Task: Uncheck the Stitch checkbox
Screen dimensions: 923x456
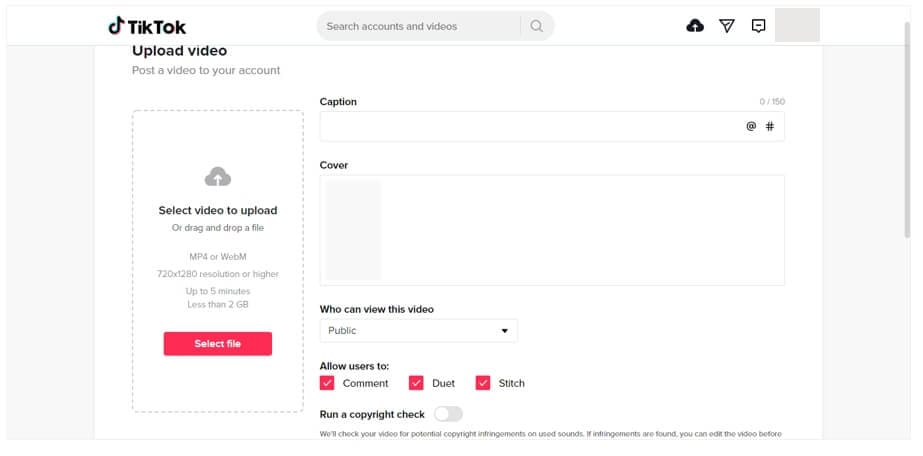Action: [x=483, y=383]
